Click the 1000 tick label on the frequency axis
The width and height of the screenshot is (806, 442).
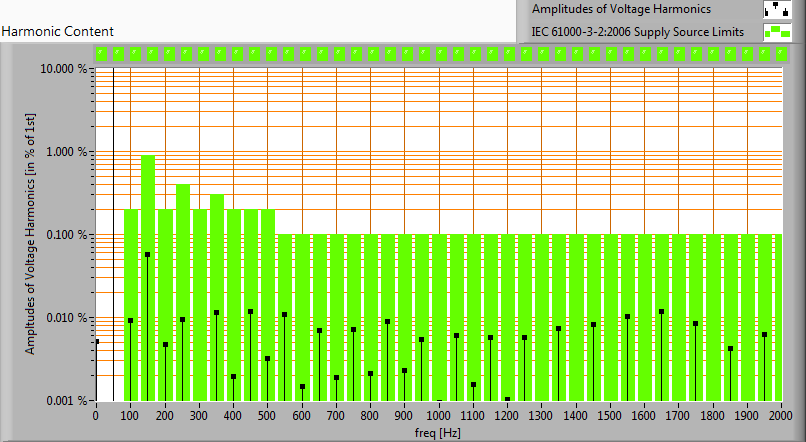(438, 414)
